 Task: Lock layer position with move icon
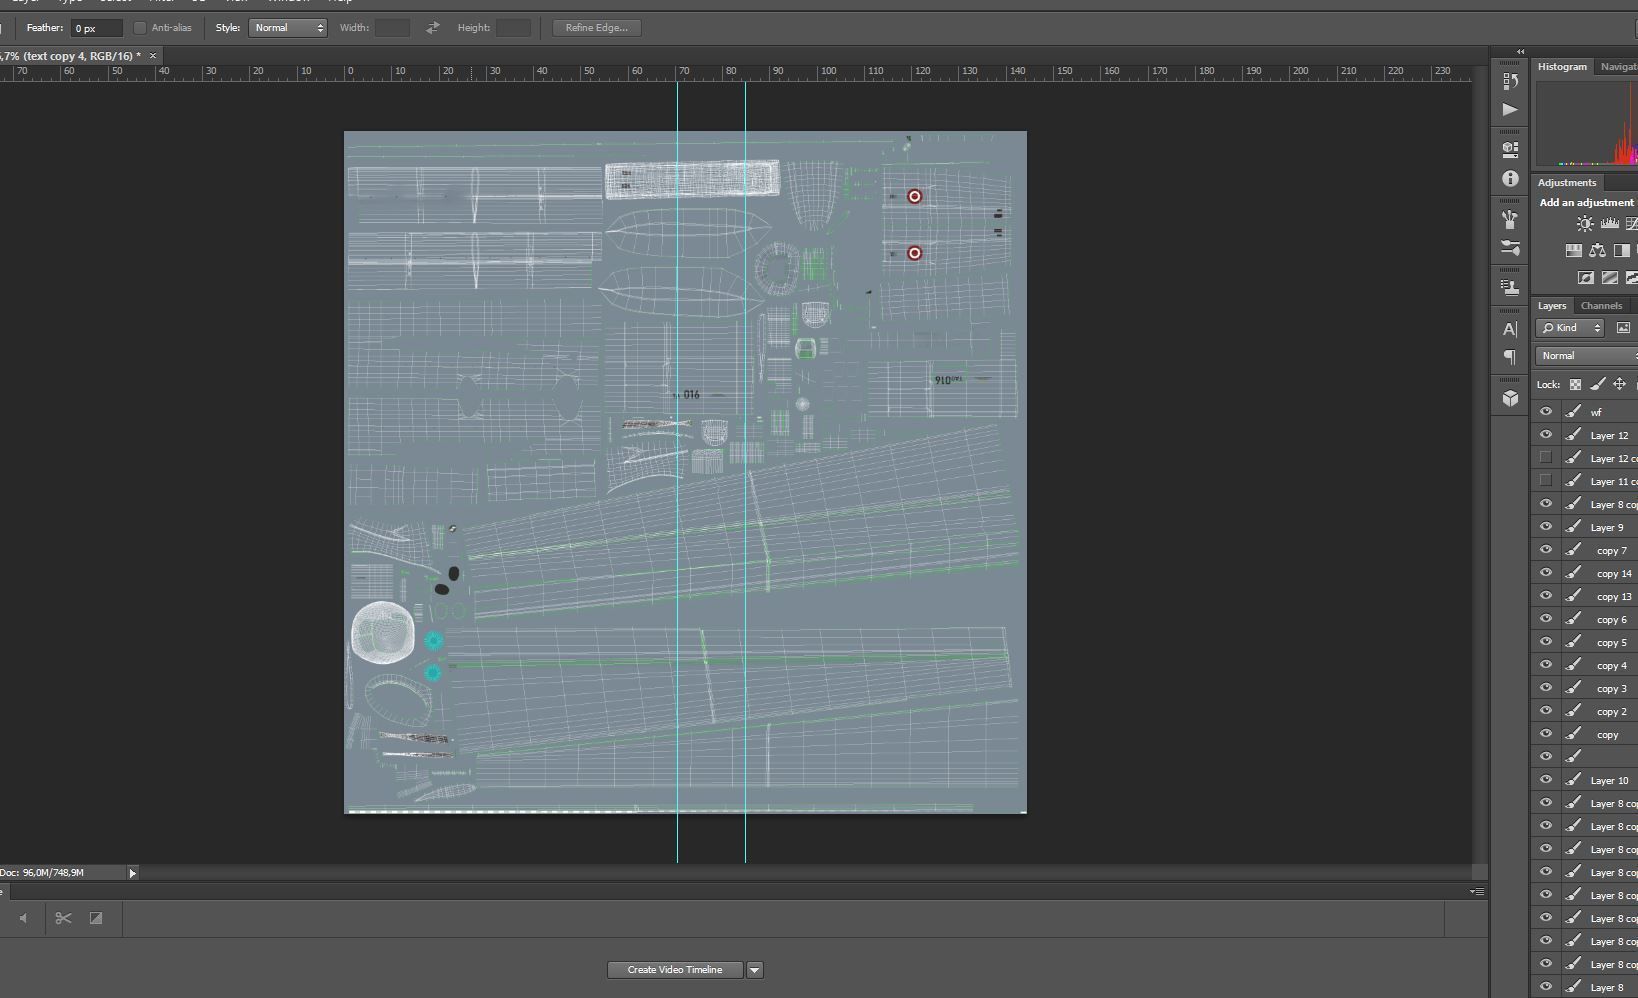[1619, 384]
